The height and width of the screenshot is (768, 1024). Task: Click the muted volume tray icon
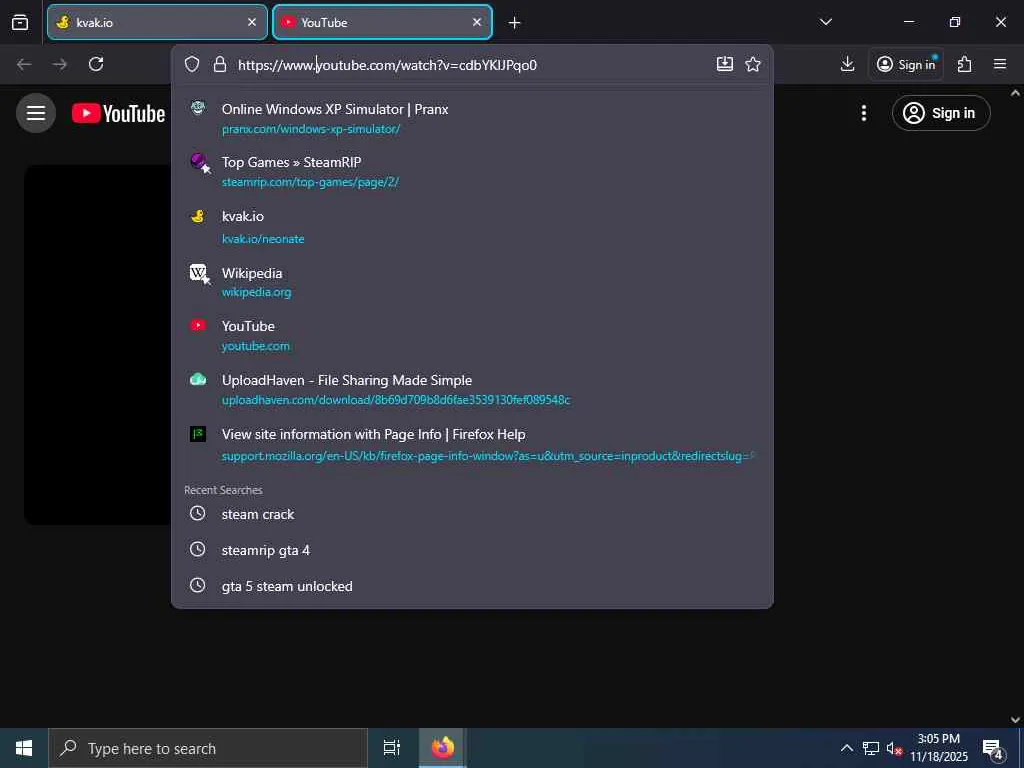pos(893,748)
